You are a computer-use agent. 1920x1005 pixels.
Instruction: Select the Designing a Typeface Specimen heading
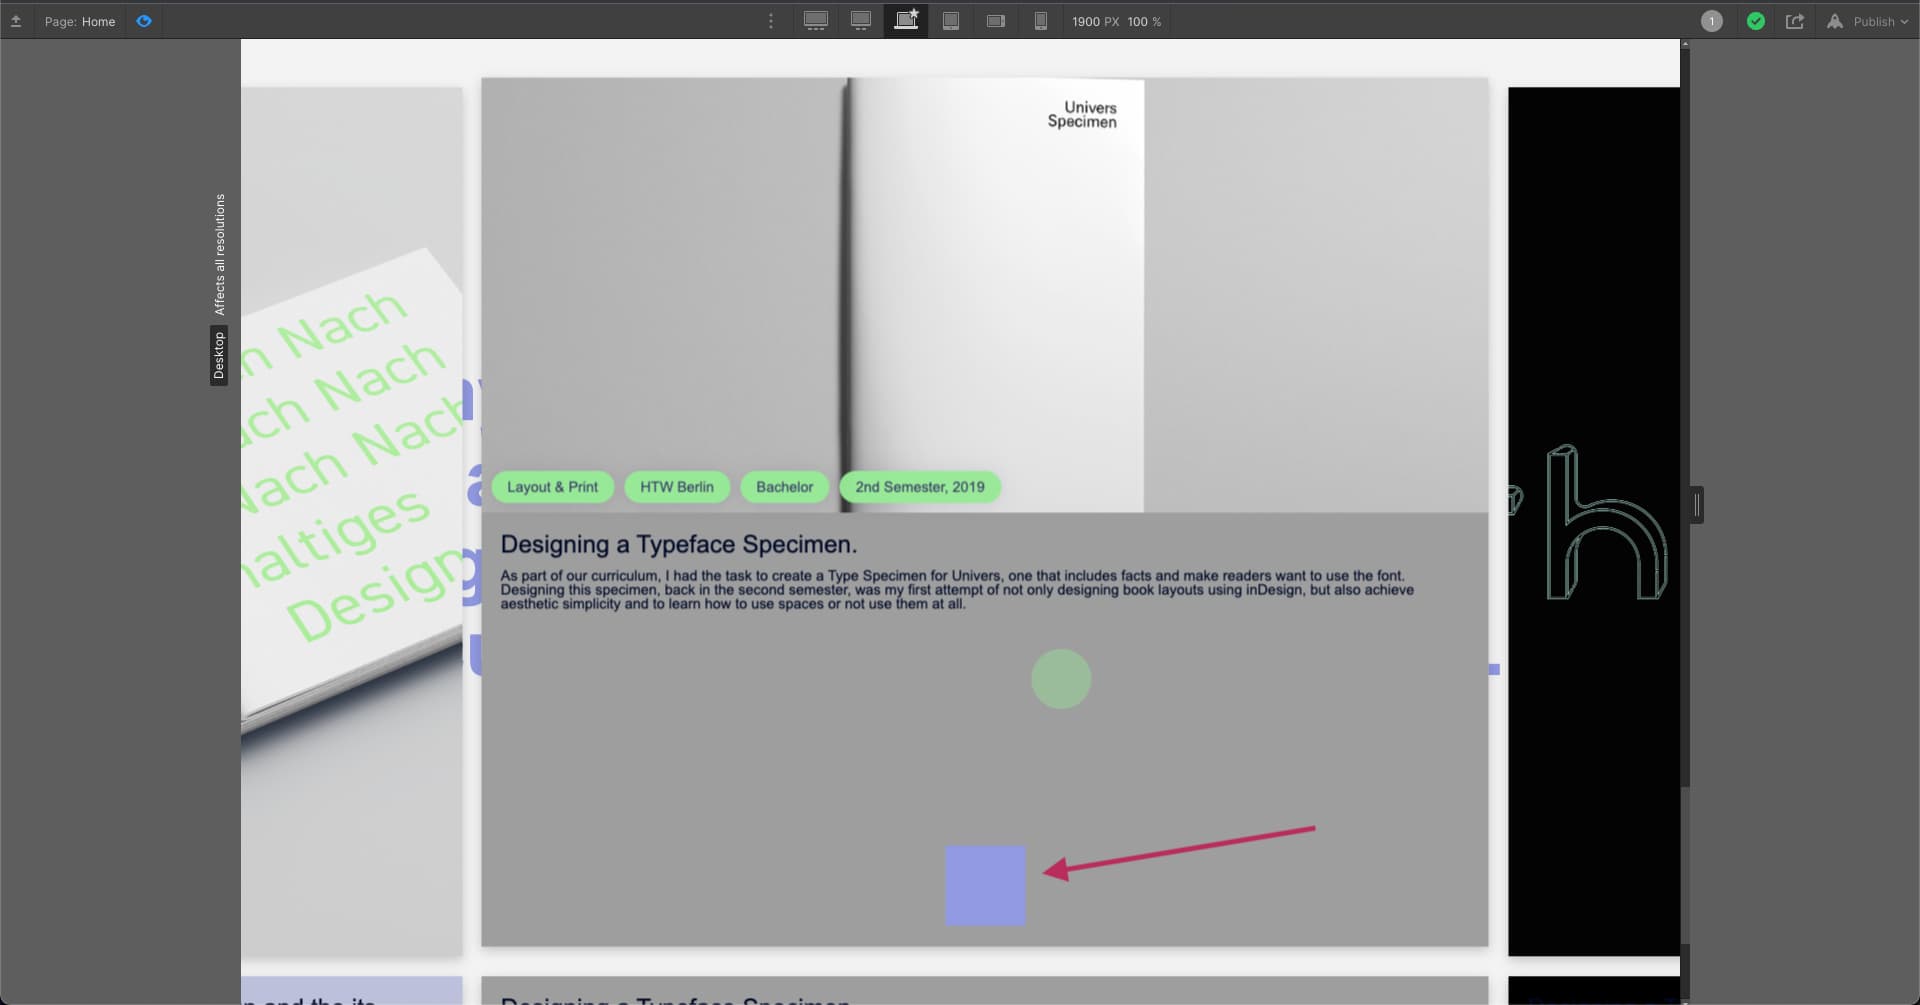(679, 544)
